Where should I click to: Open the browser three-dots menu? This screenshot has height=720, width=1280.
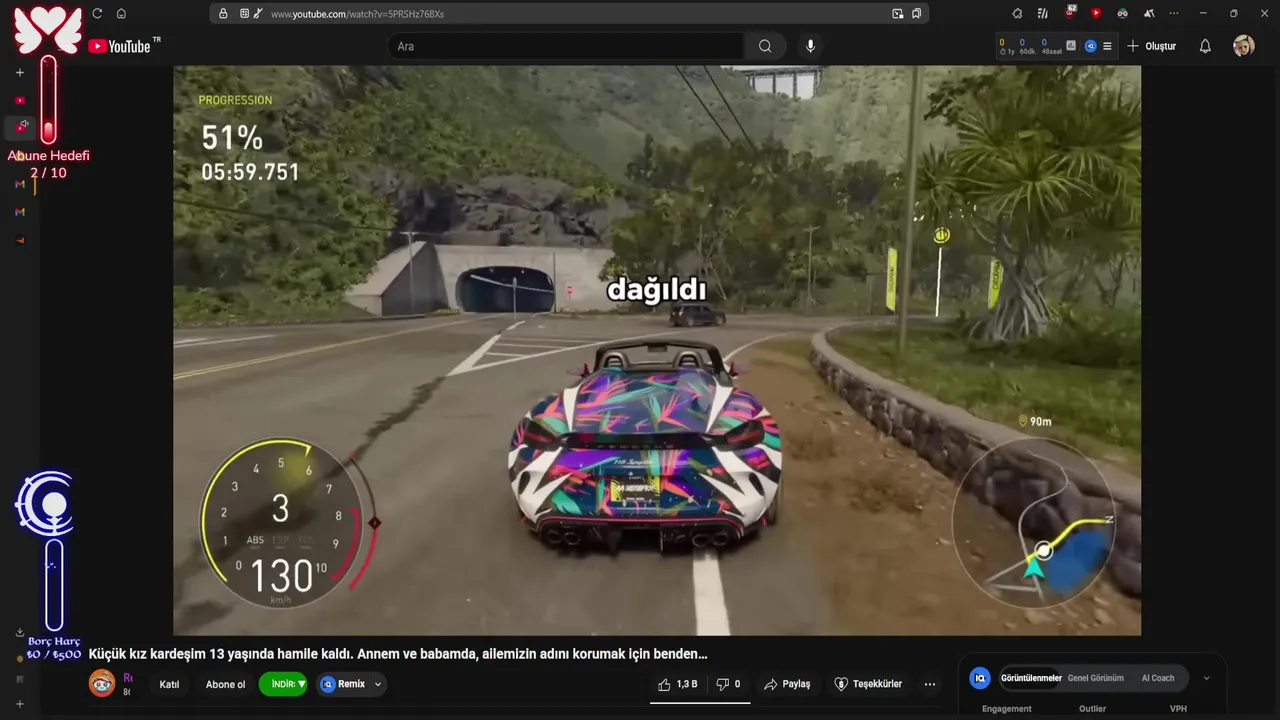click(1174, 13)
